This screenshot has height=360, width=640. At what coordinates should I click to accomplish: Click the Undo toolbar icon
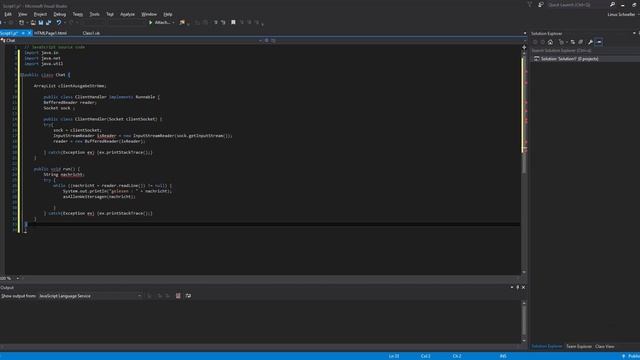pyautogui.click(x=59, y=22)
